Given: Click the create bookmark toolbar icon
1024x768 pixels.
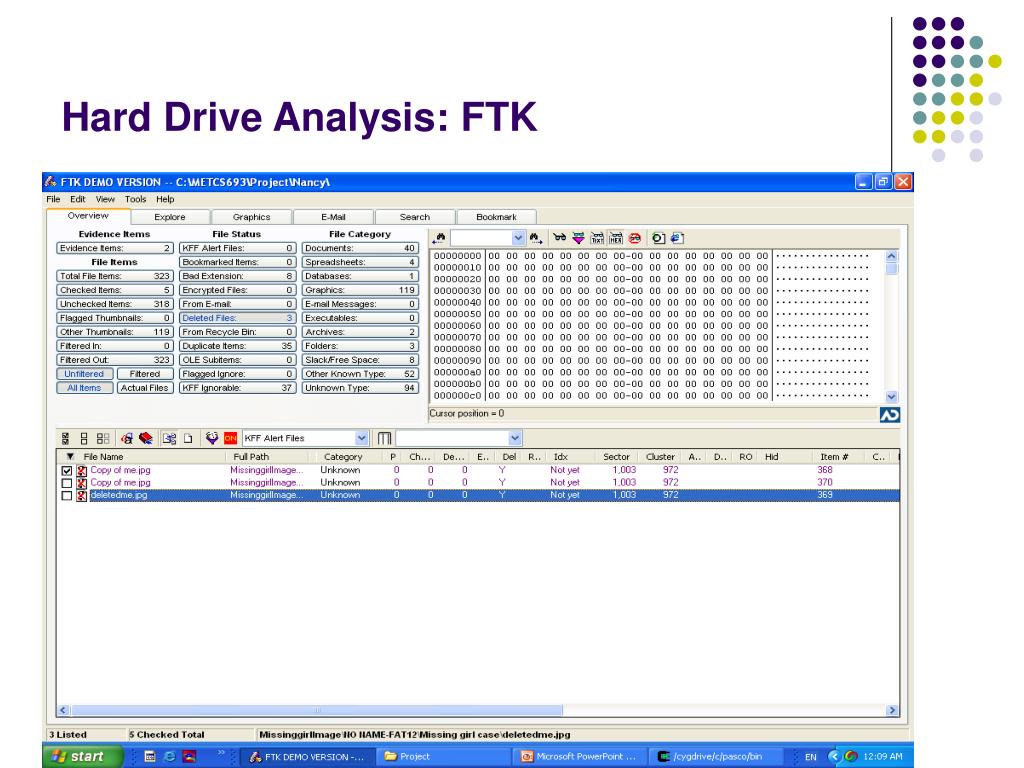Looking at the screenshot, I should tap(127, 438).
